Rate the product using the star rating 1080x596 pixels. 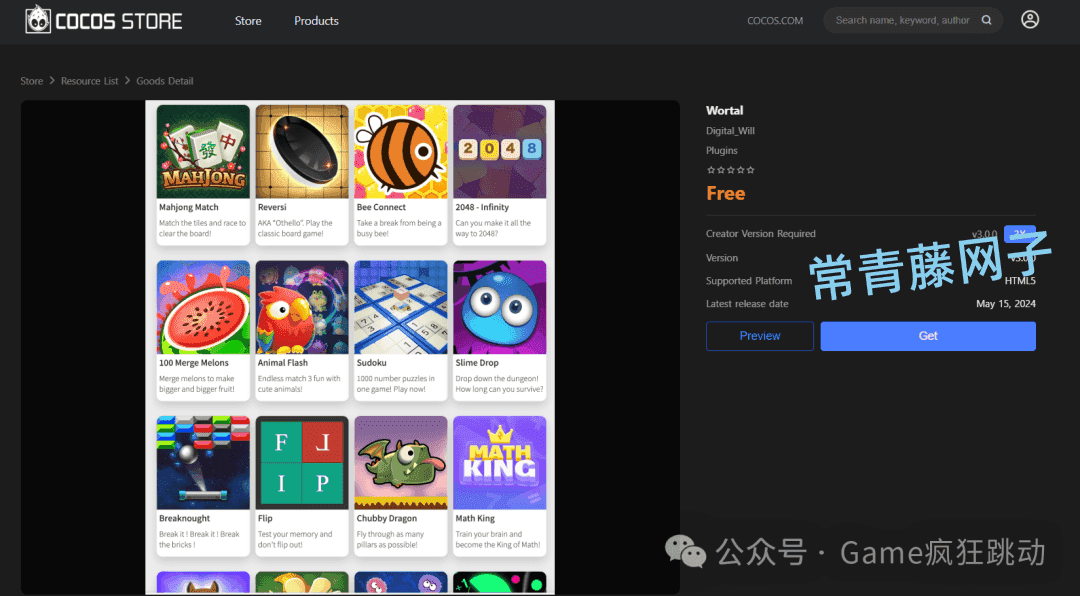pyautogui.click(x=730, y=169)
